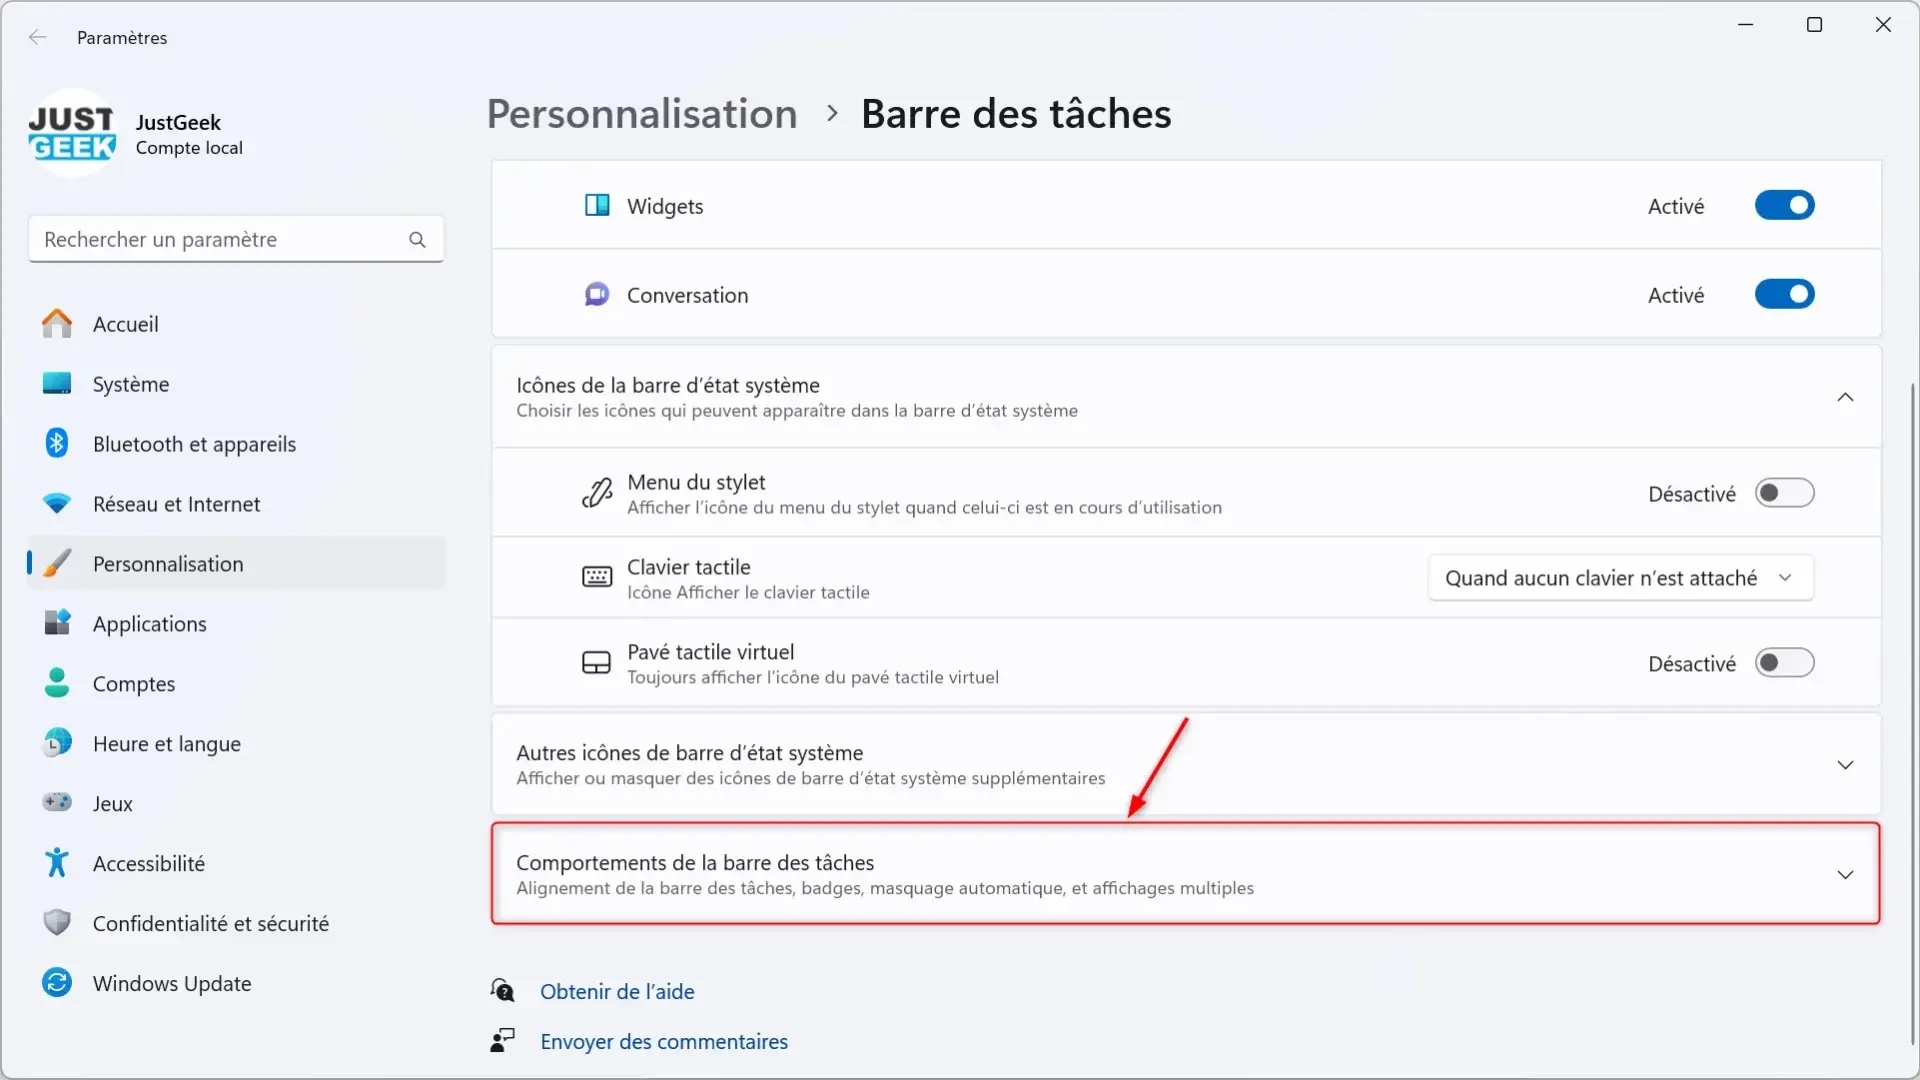The width and height of the screenshot is (1920, 1080).
Task: Click the search magnifier icon
Action: [x=417, y=240]
